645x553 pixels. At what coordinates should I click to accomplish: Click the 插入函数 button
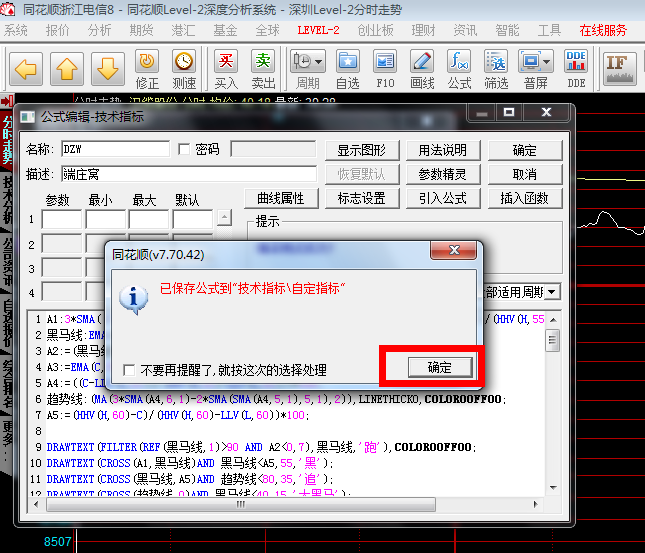(x=524, y=198)
